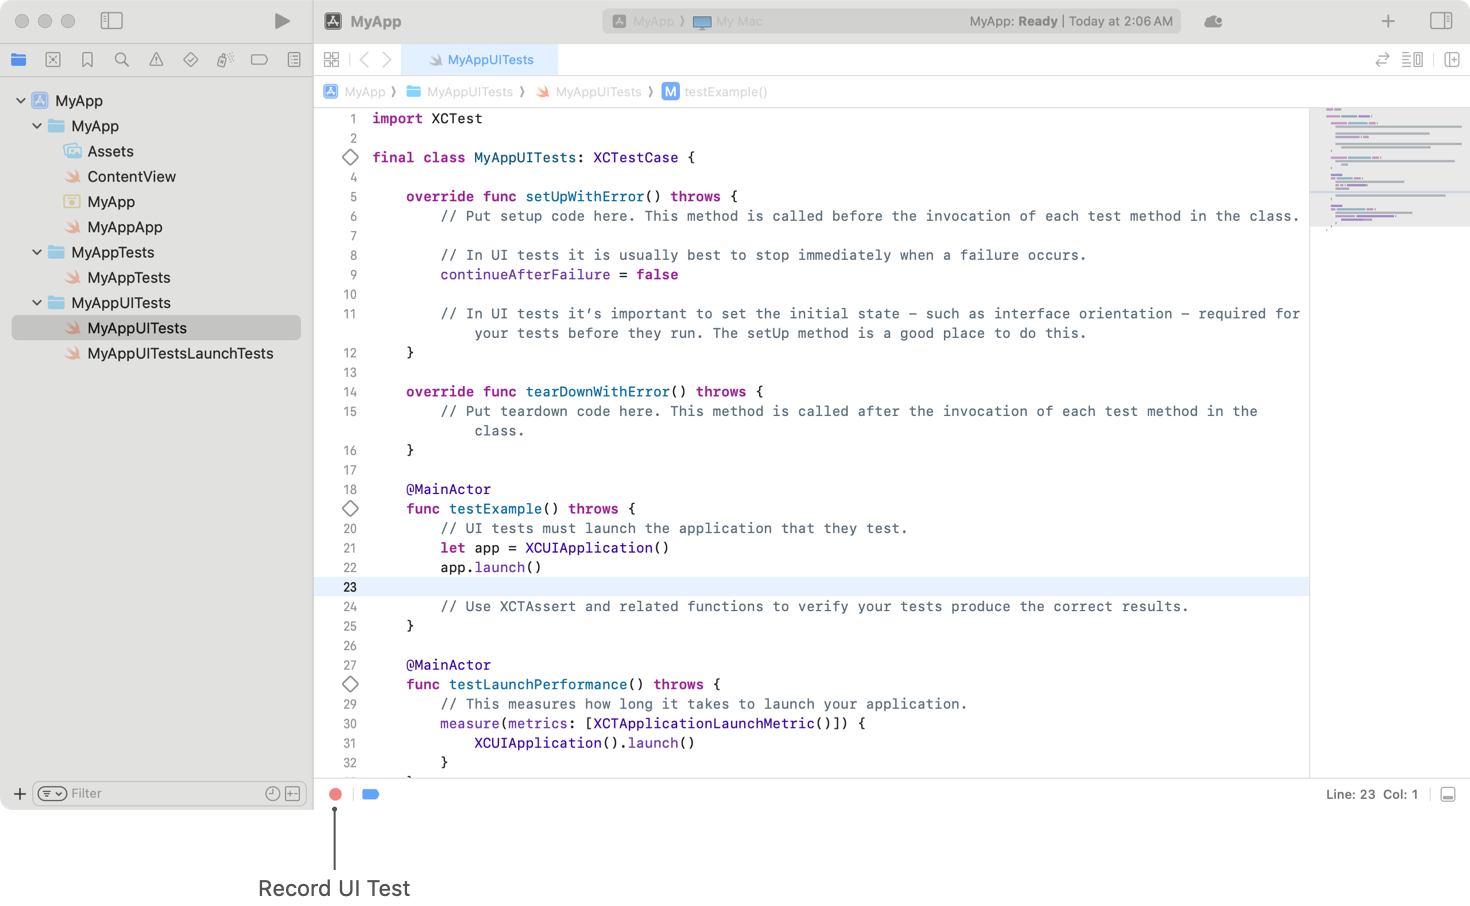This screenshot has width=1470, height=906.
Task: Collapse the root MyApp project
Action: click(x=21, y=101)
